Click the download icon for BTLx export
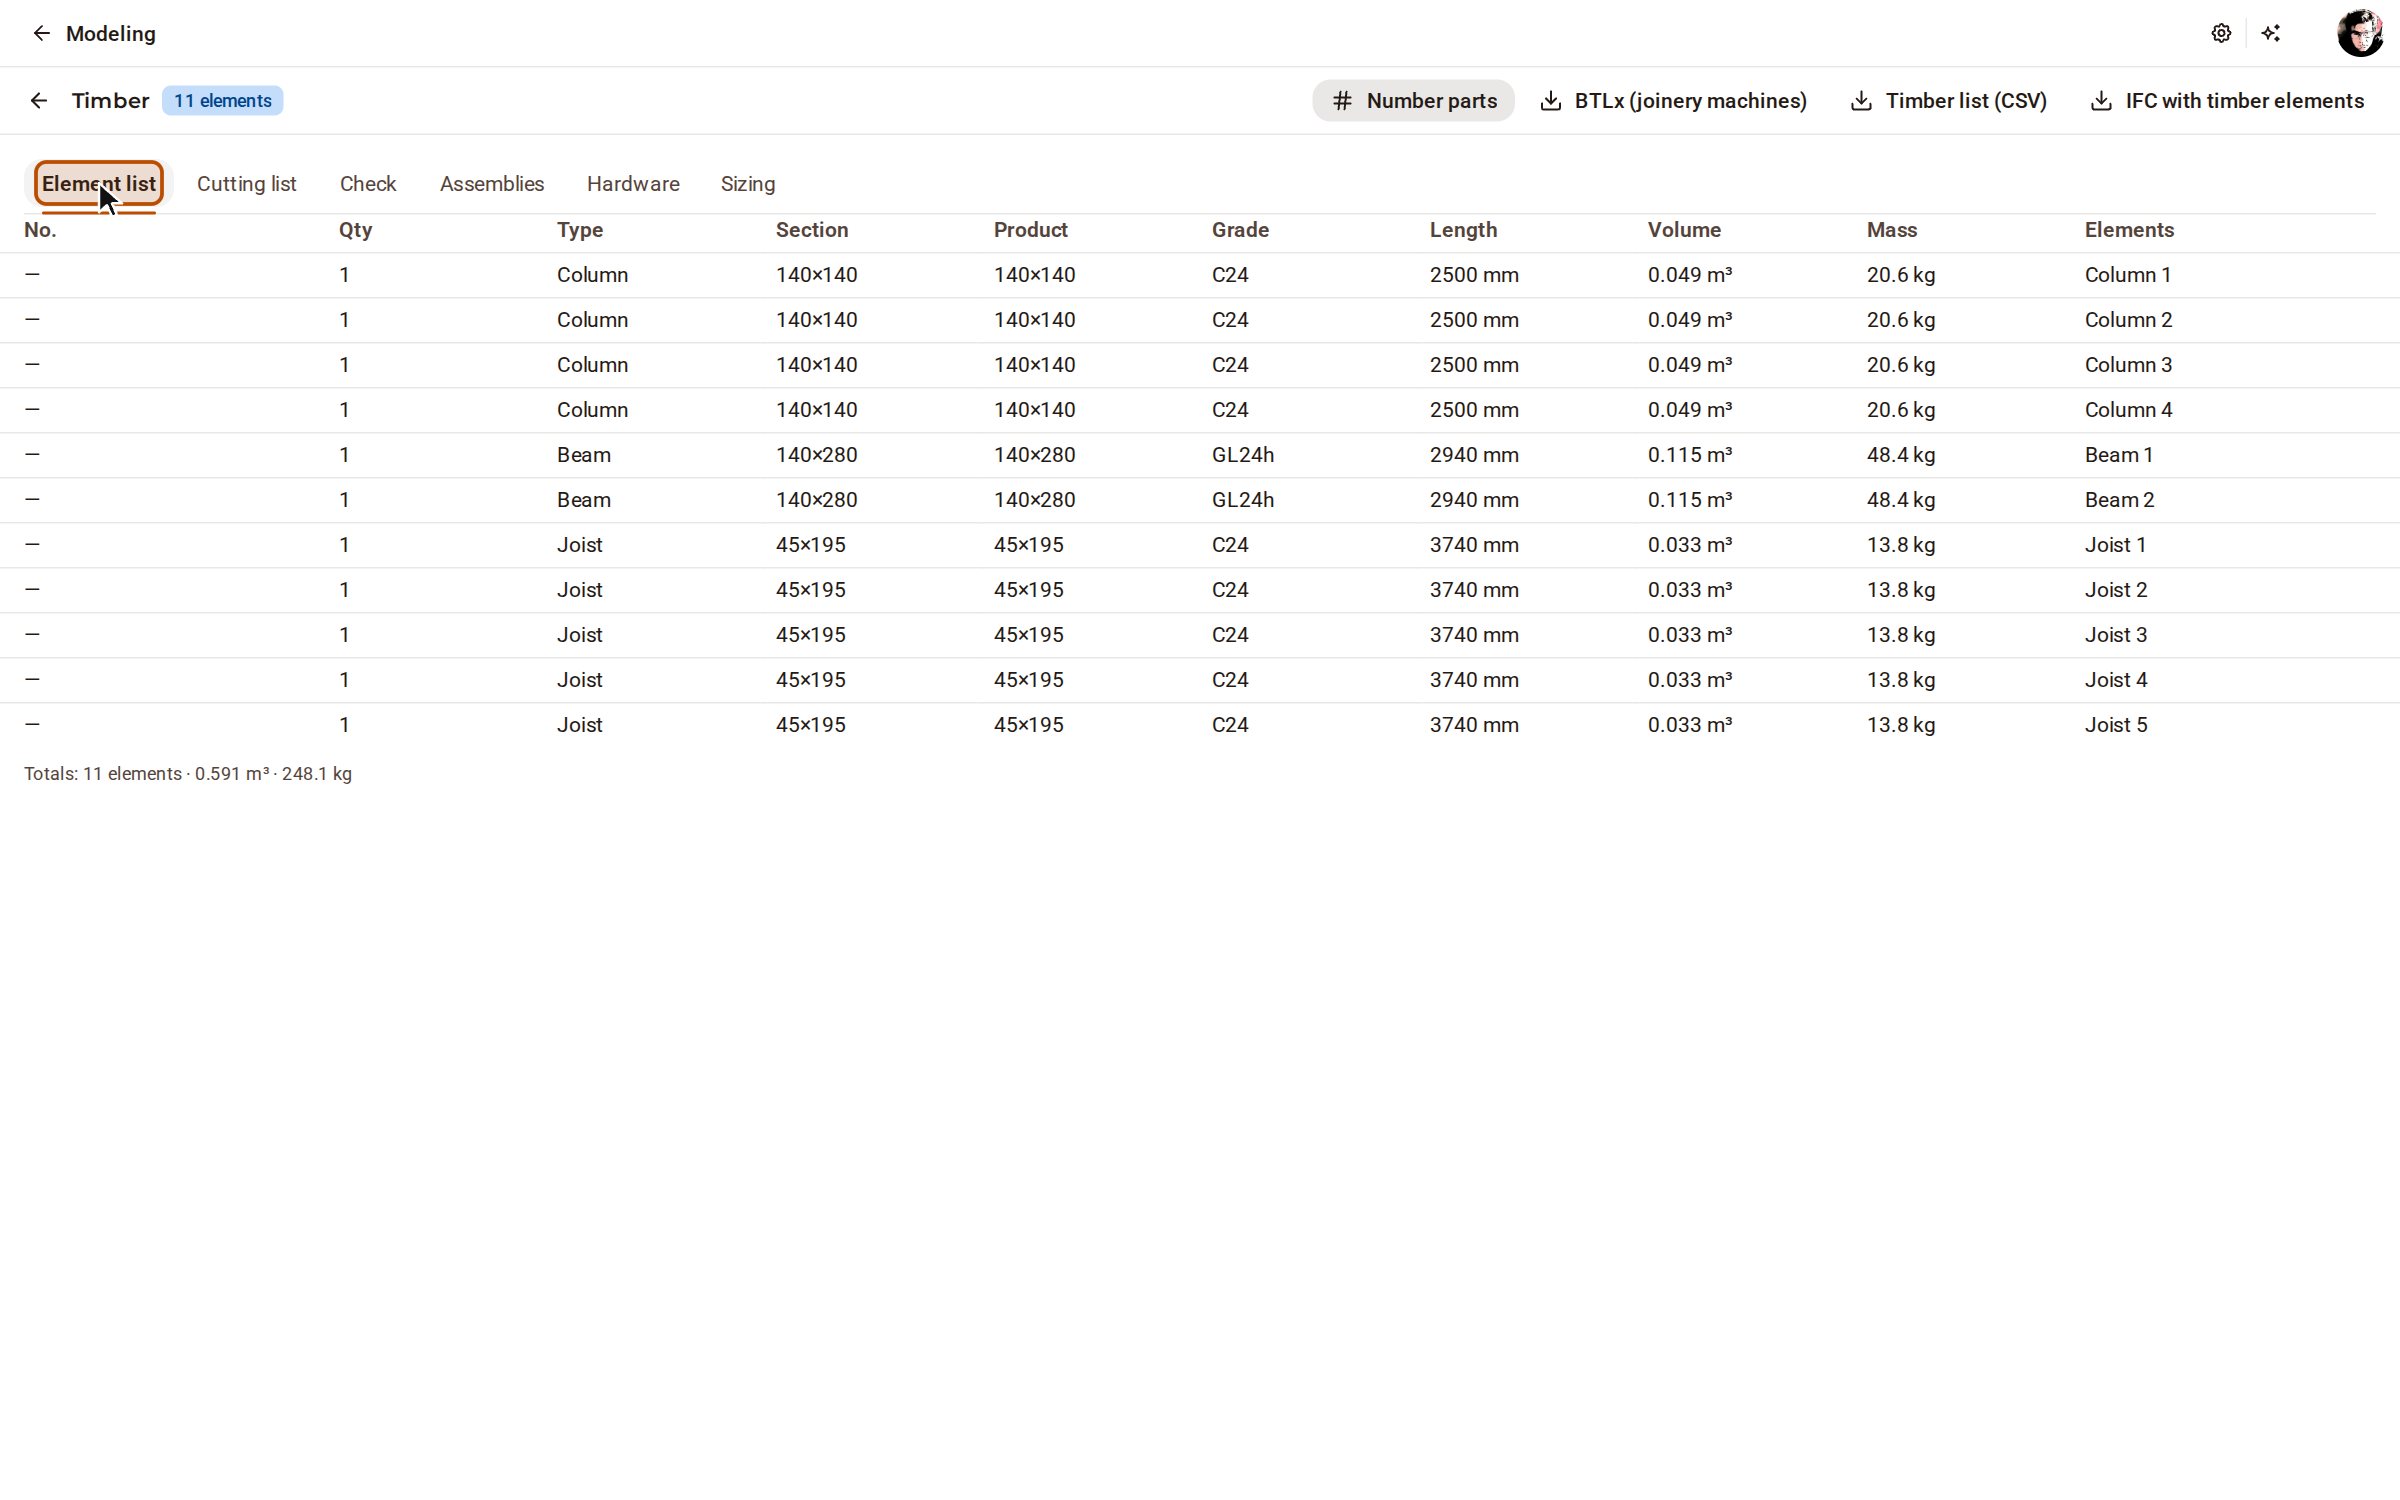Screen dimensions: 2400x1500 point(1550,101)
